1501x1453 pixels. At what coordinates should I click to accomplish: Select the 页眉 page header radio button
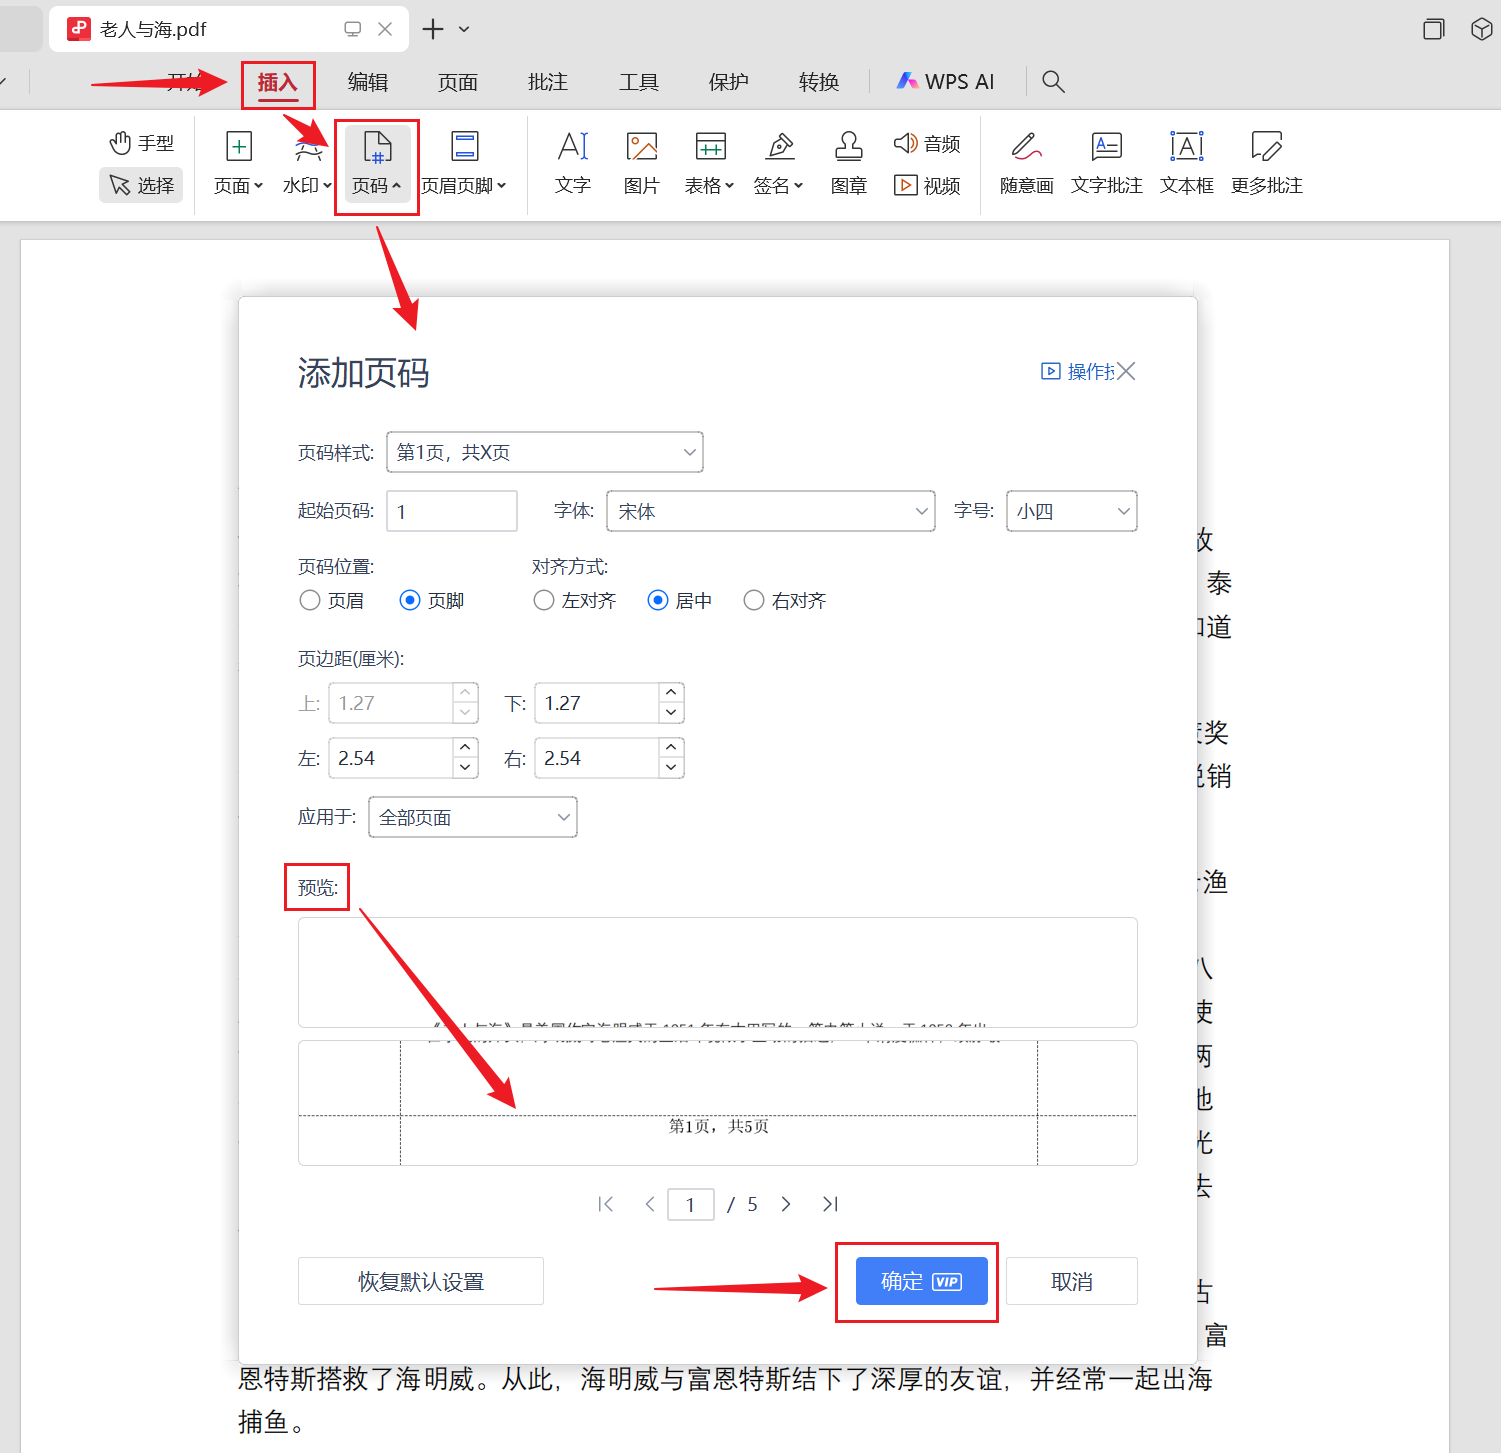pos(310,600)
